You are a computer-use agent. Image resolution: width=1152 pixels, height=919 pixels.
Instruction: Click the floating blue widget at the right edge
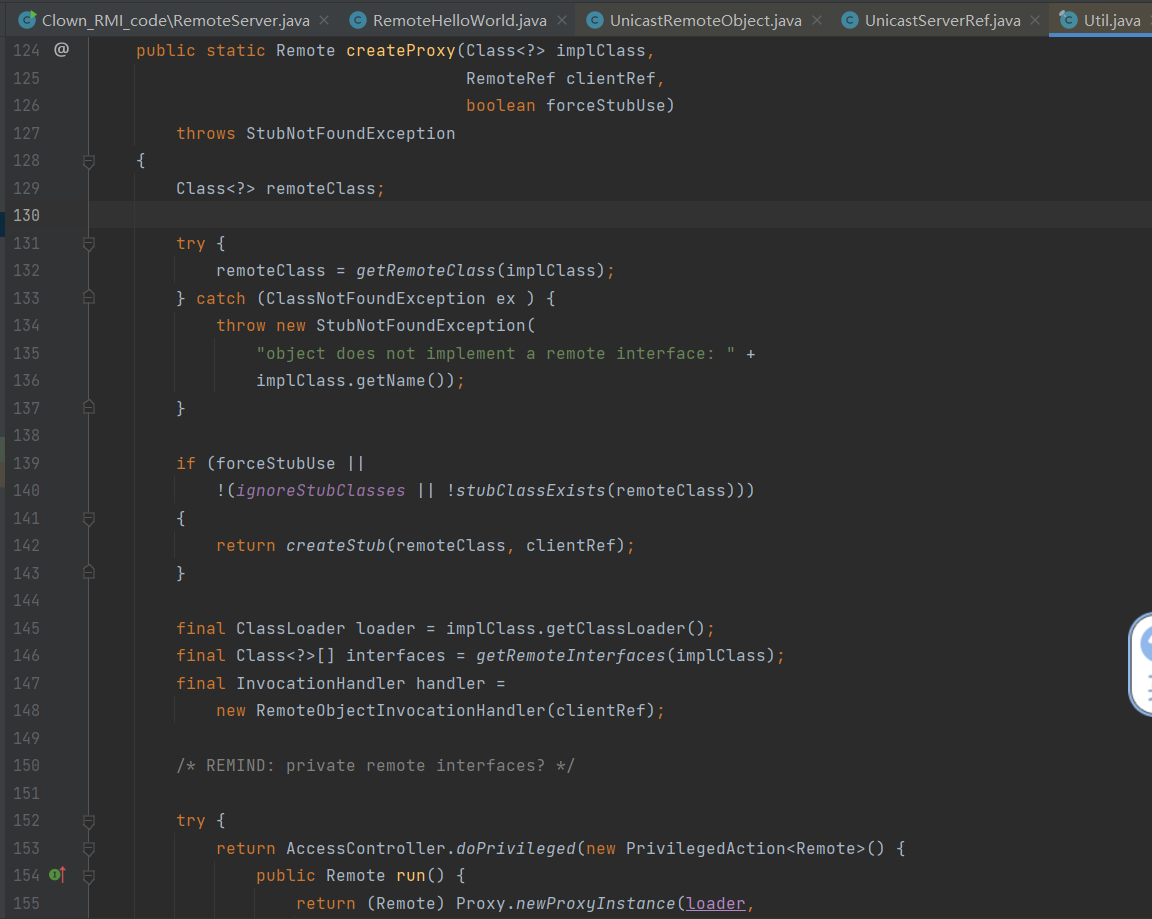pyautogui.click(x=1142, y=665)
